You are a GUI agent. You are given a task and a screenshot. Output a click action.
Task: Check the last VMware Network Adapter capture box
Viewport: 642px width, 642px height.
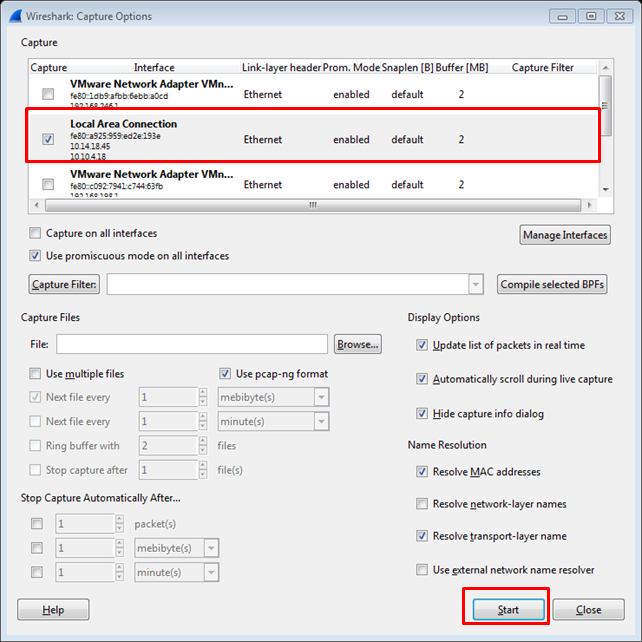point(48,184)
